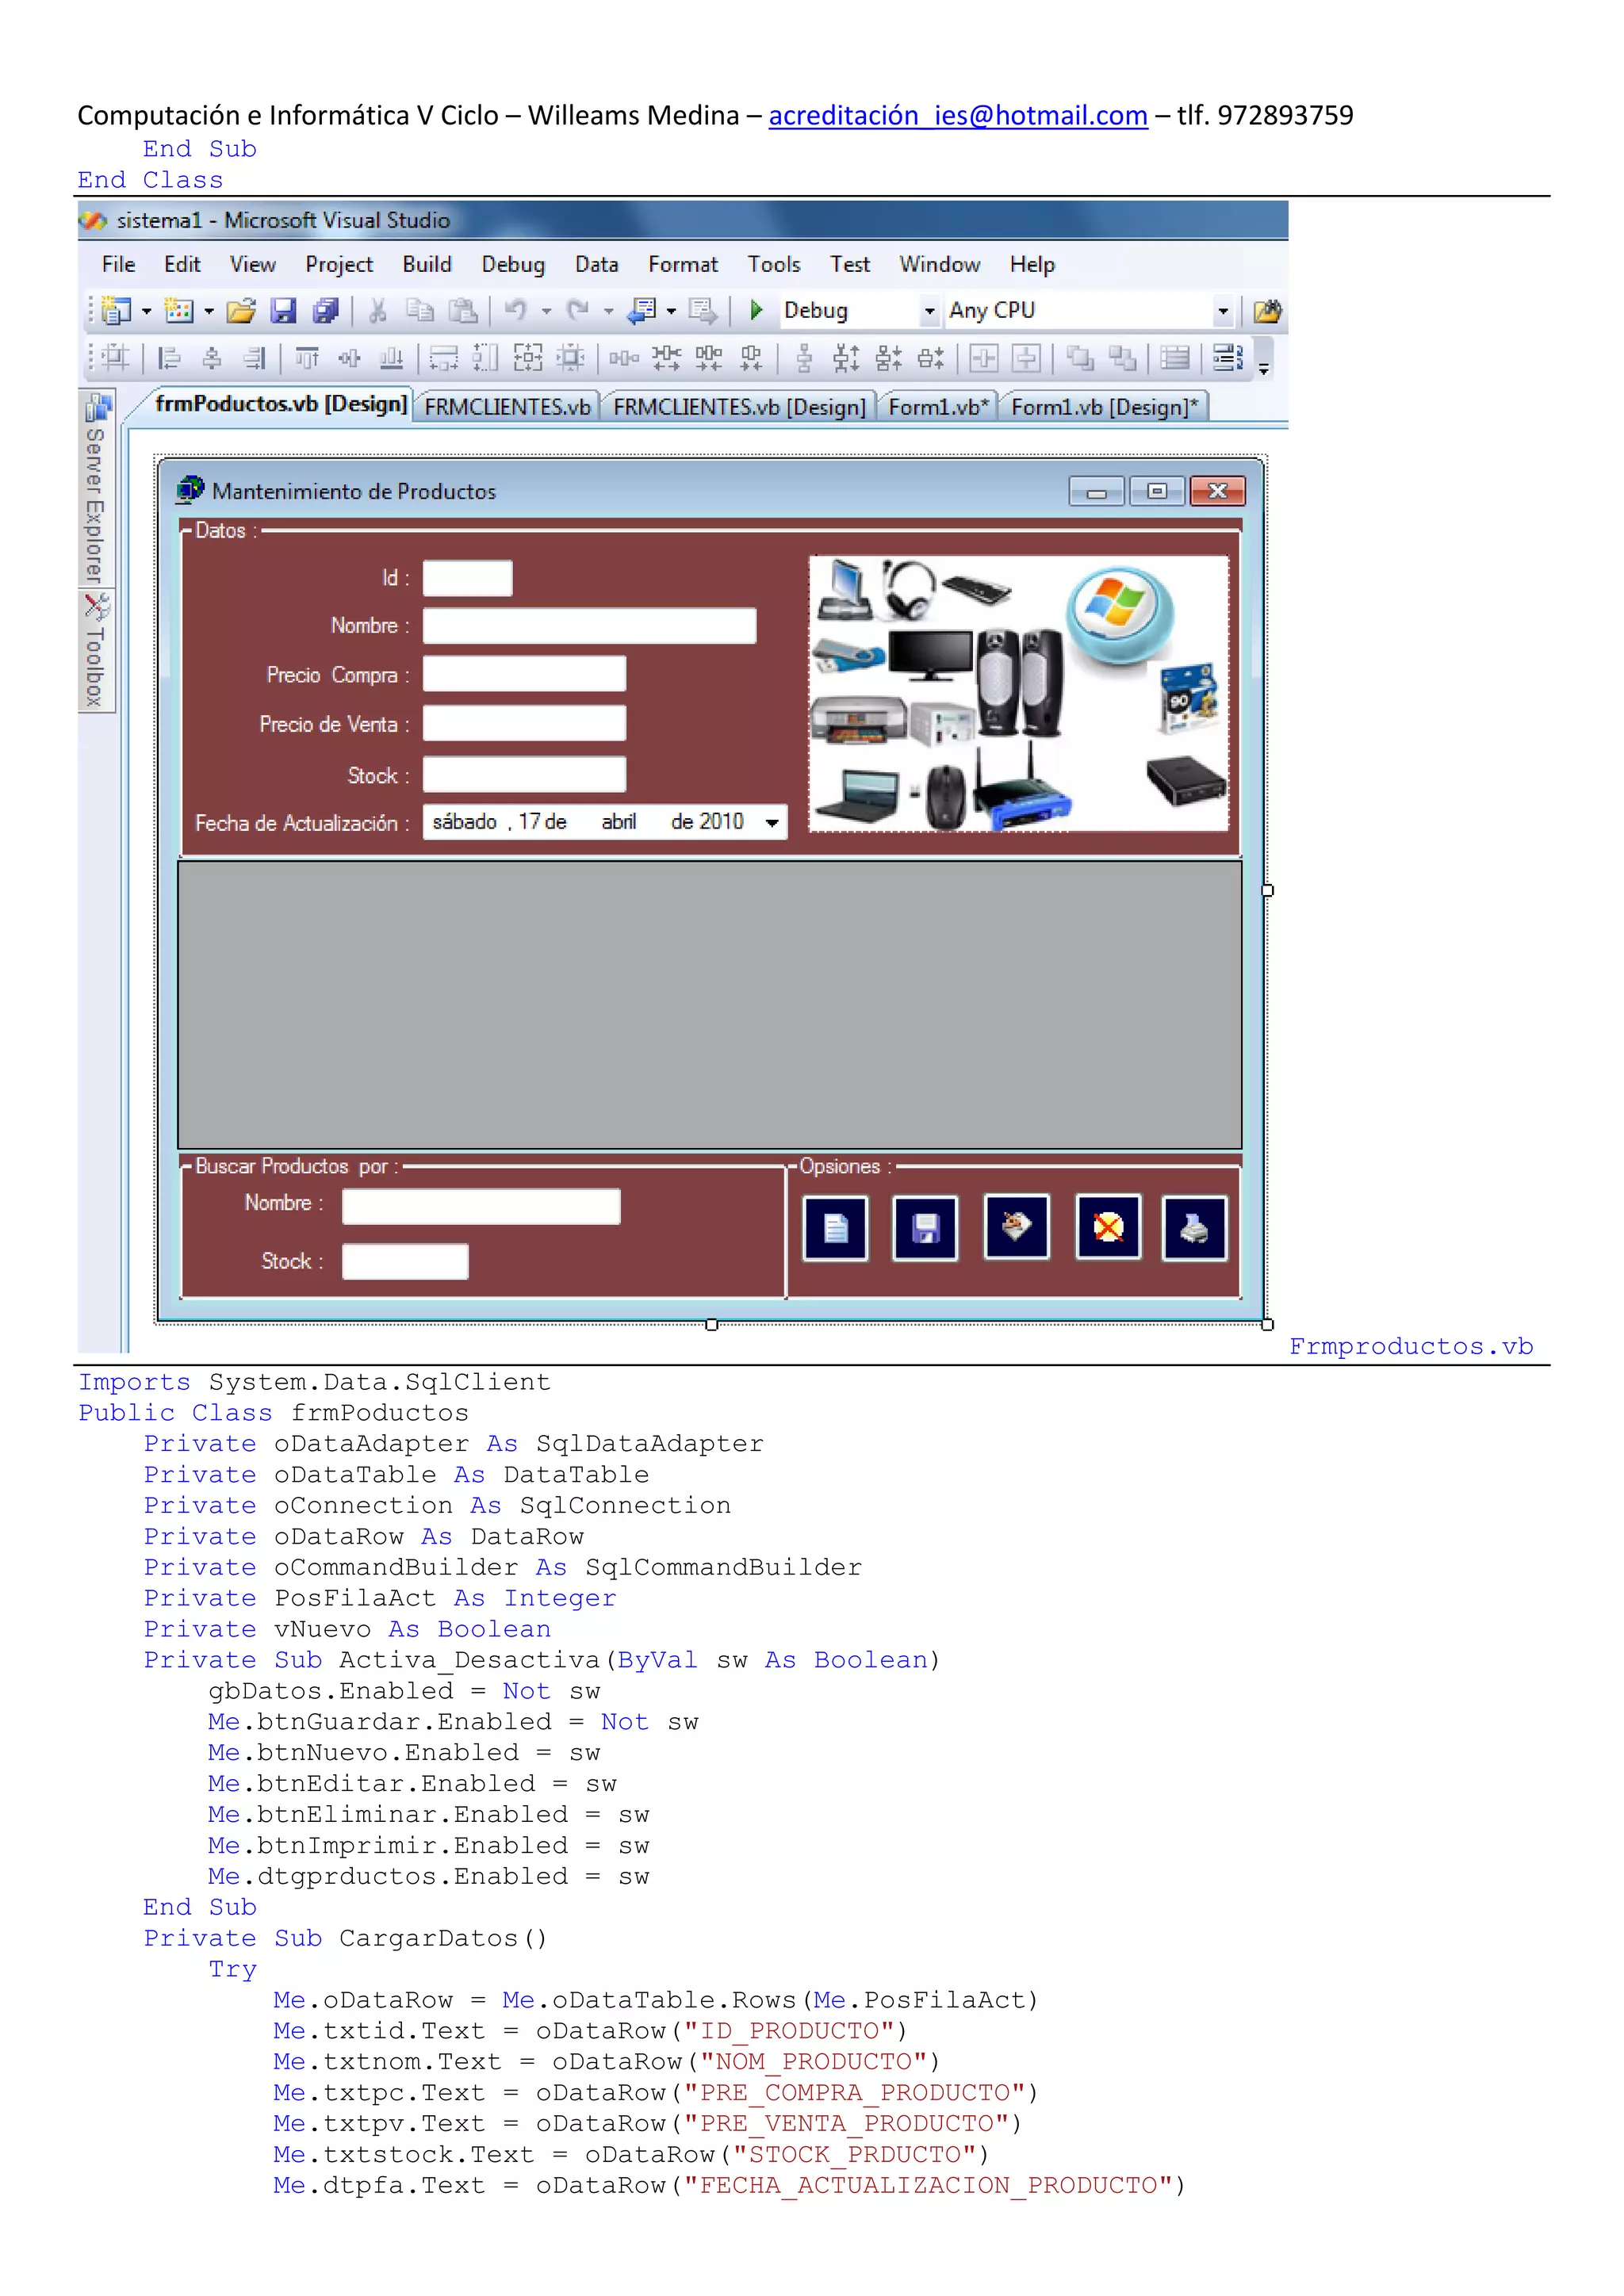Image resolution: width=1624 pixels, height=2296 pixels.
Task: Open the acreditación_ies@hotmail.com email link
Action: click(958, 116)
